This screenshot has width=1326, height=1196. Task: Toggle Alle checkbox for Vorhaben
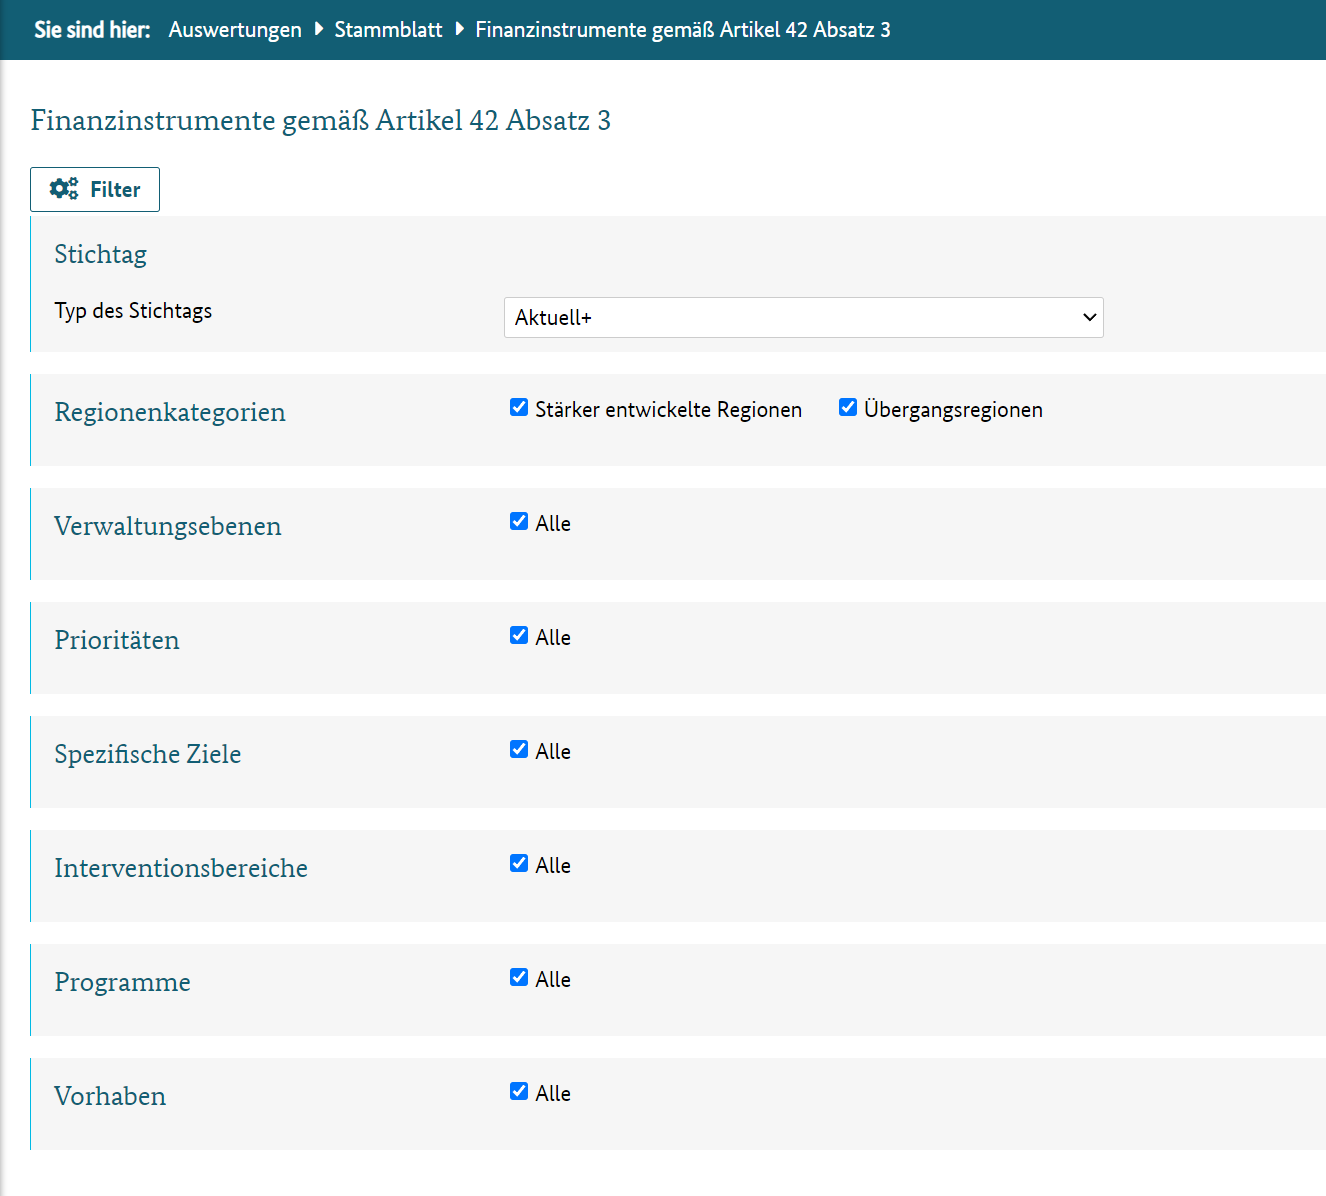point(519,1091)
